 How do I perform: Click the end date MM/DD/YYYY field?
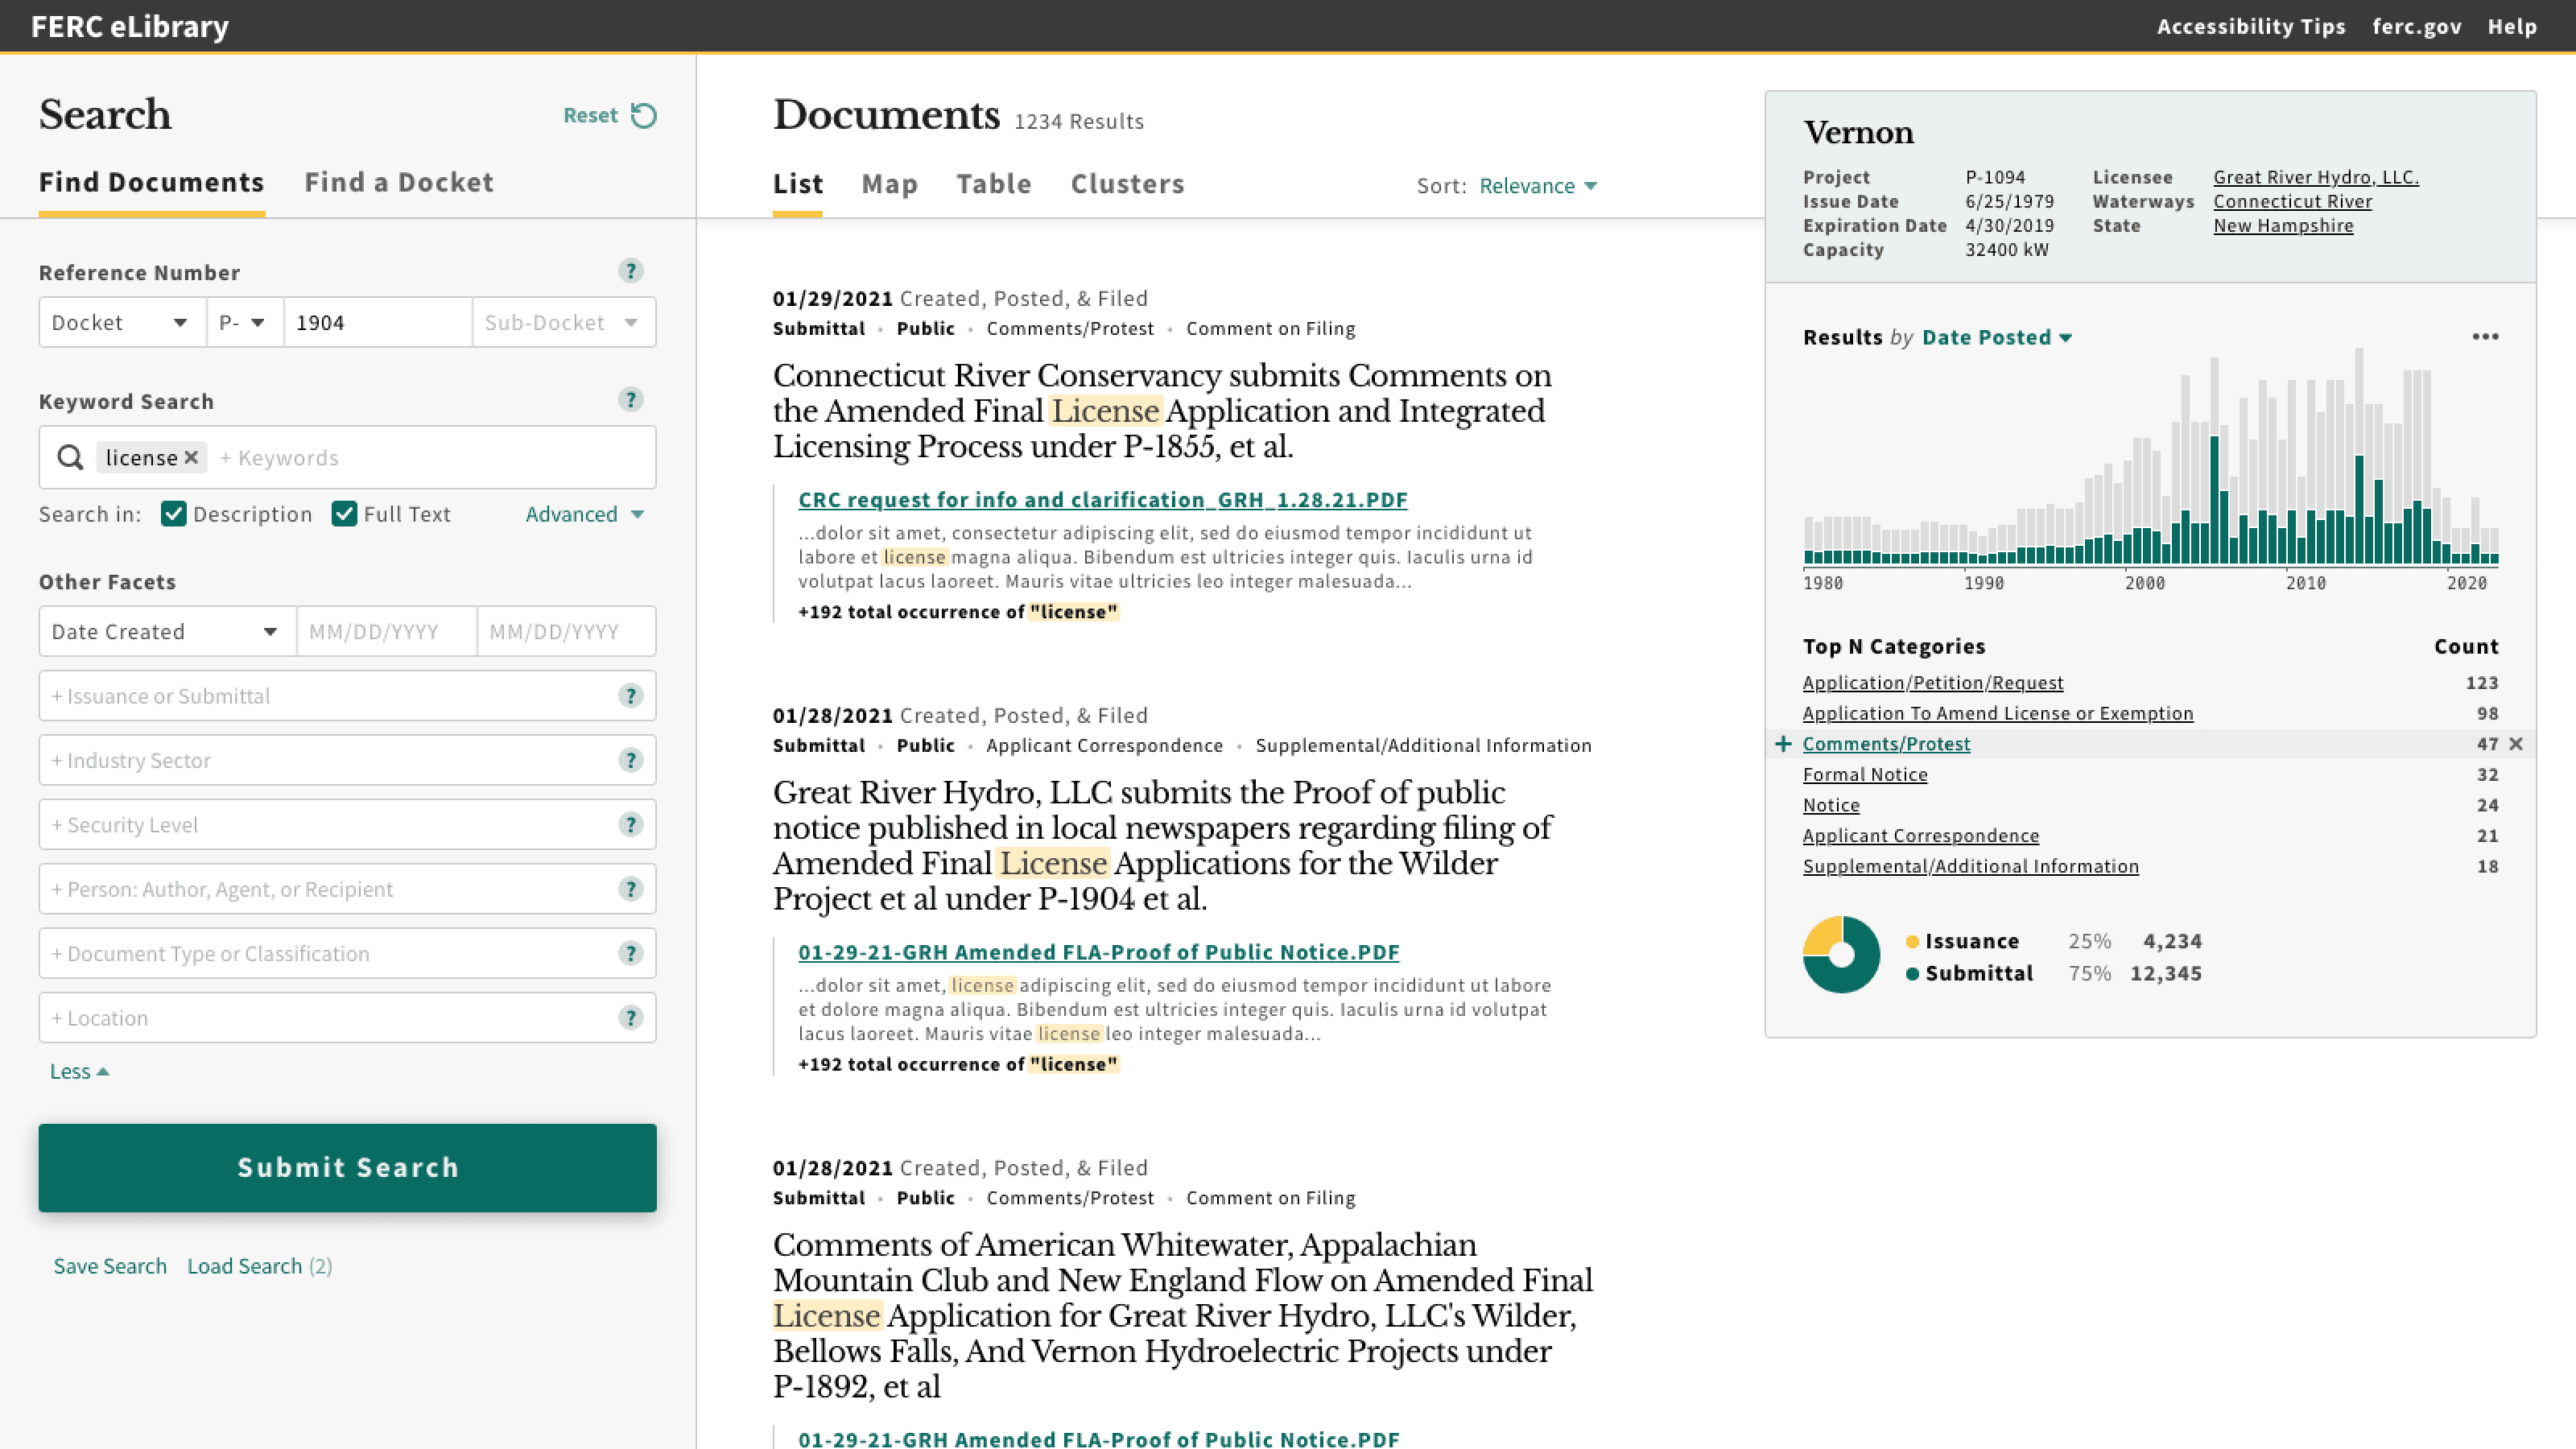566,631
